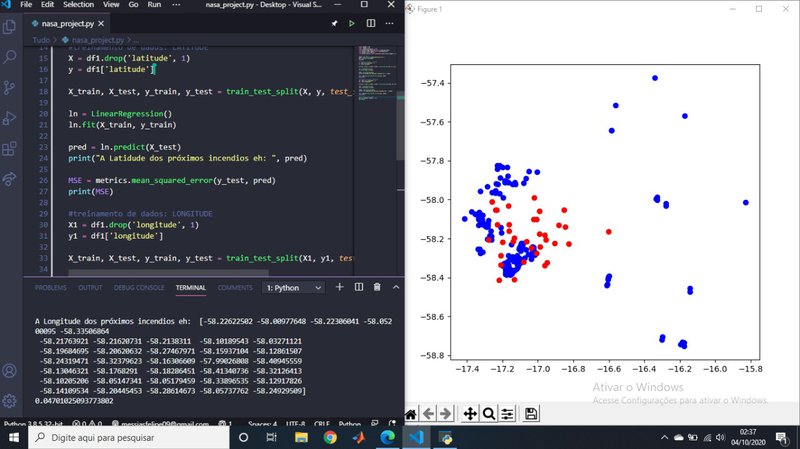
Task: Click 'Spaces: 4' indentation in status bar
Action: point(262,423)
